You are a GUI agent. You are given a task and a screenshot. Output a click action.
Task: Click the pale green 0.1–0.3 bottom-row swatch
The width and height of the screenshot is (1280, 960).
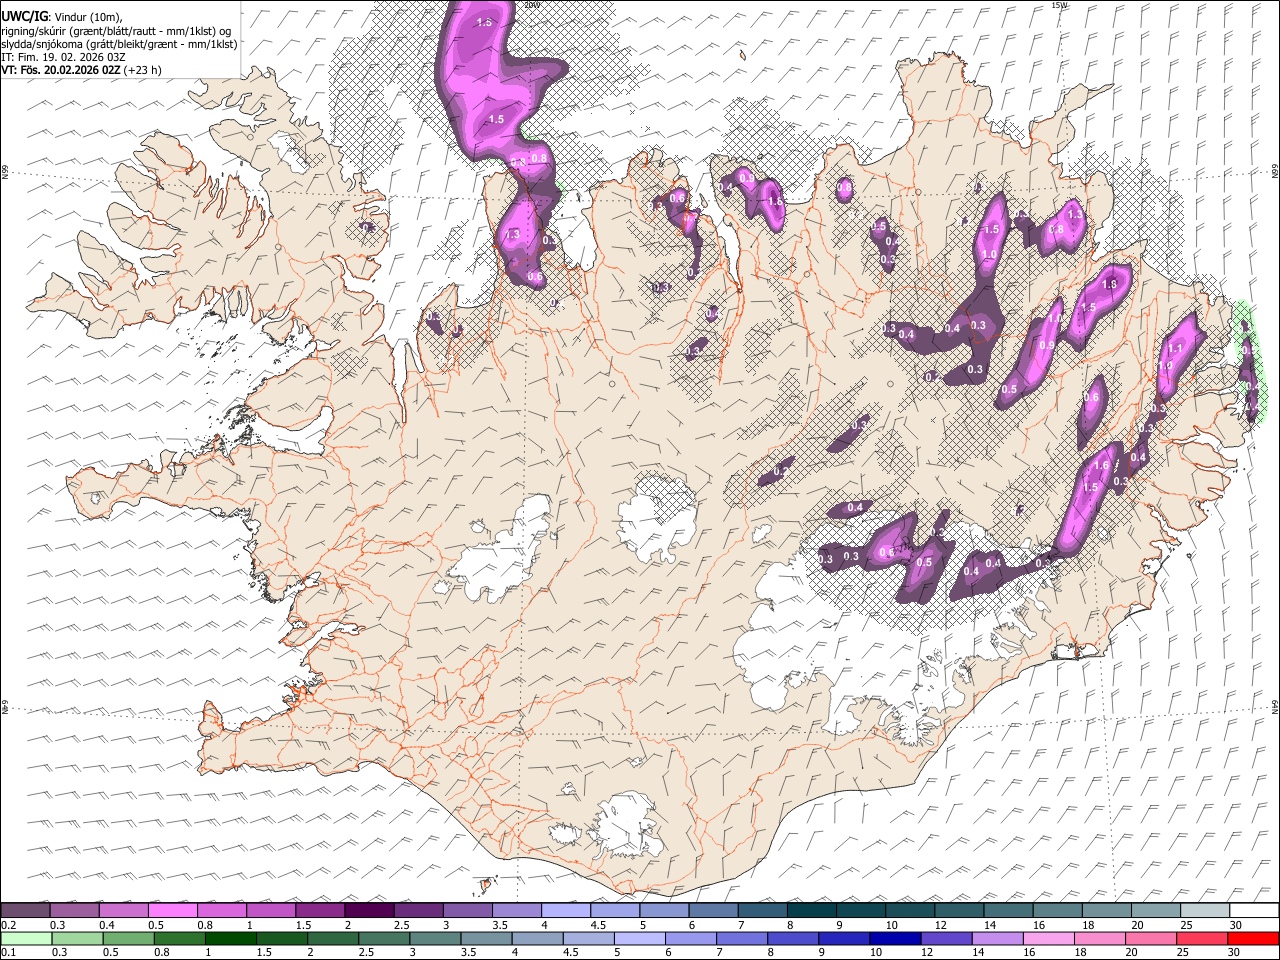click(x=27, y=938)
